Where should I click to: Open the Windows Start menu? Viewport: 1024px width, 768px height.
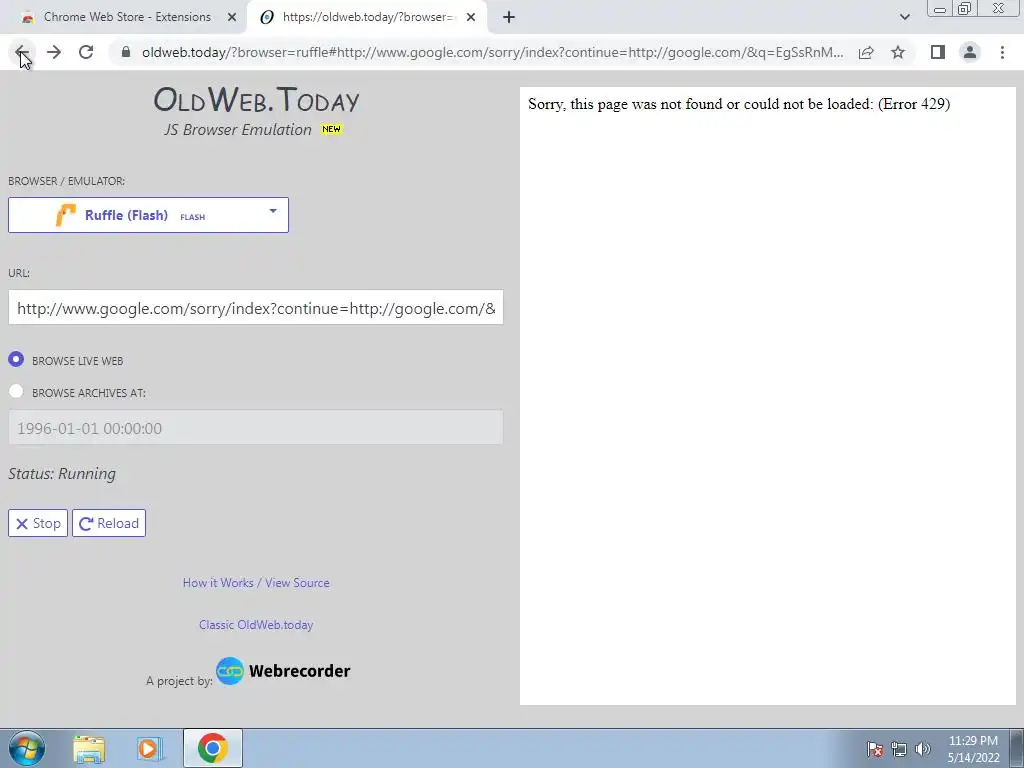(x=26, y=748)
